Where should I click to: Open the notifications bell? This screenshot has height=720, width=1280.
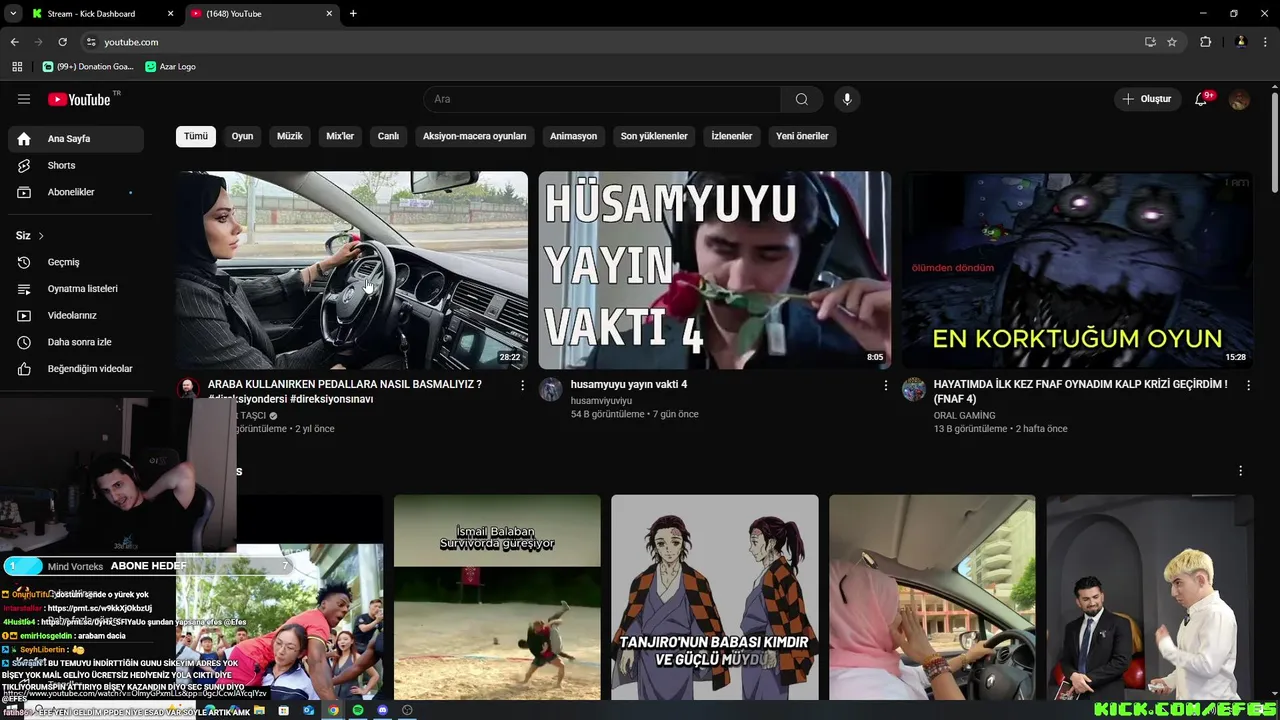(1201, 99)
